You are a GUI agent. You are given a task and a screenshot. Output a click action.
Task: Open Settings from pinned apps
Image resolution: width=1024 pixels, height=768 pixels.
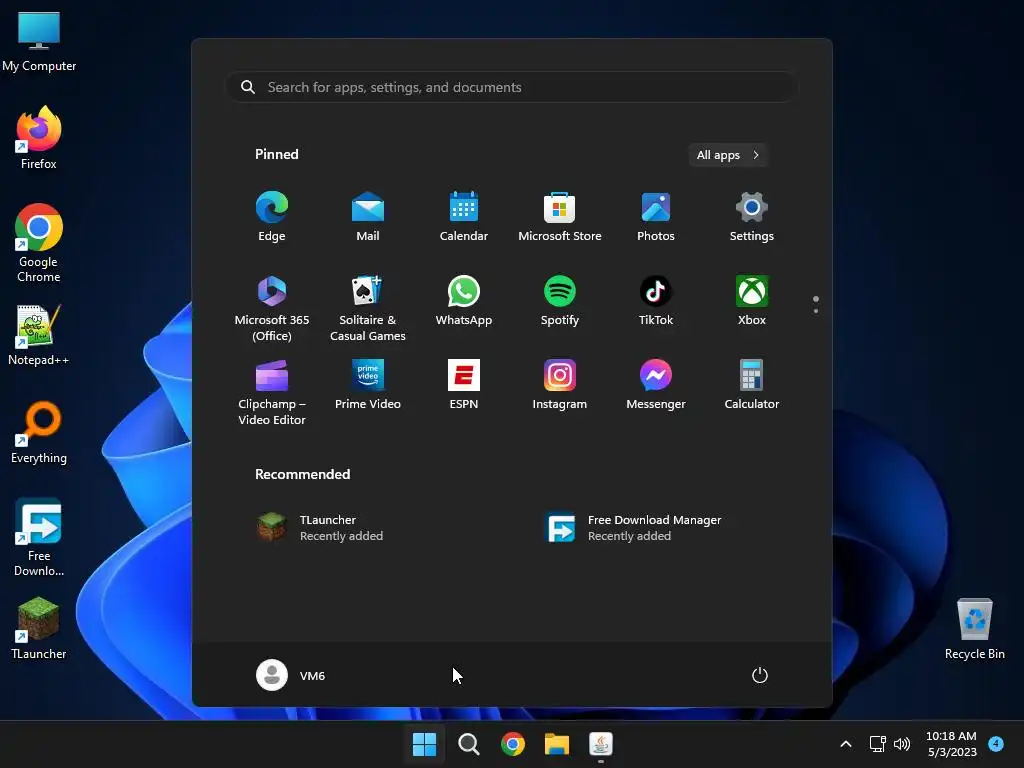pos(752,217)
